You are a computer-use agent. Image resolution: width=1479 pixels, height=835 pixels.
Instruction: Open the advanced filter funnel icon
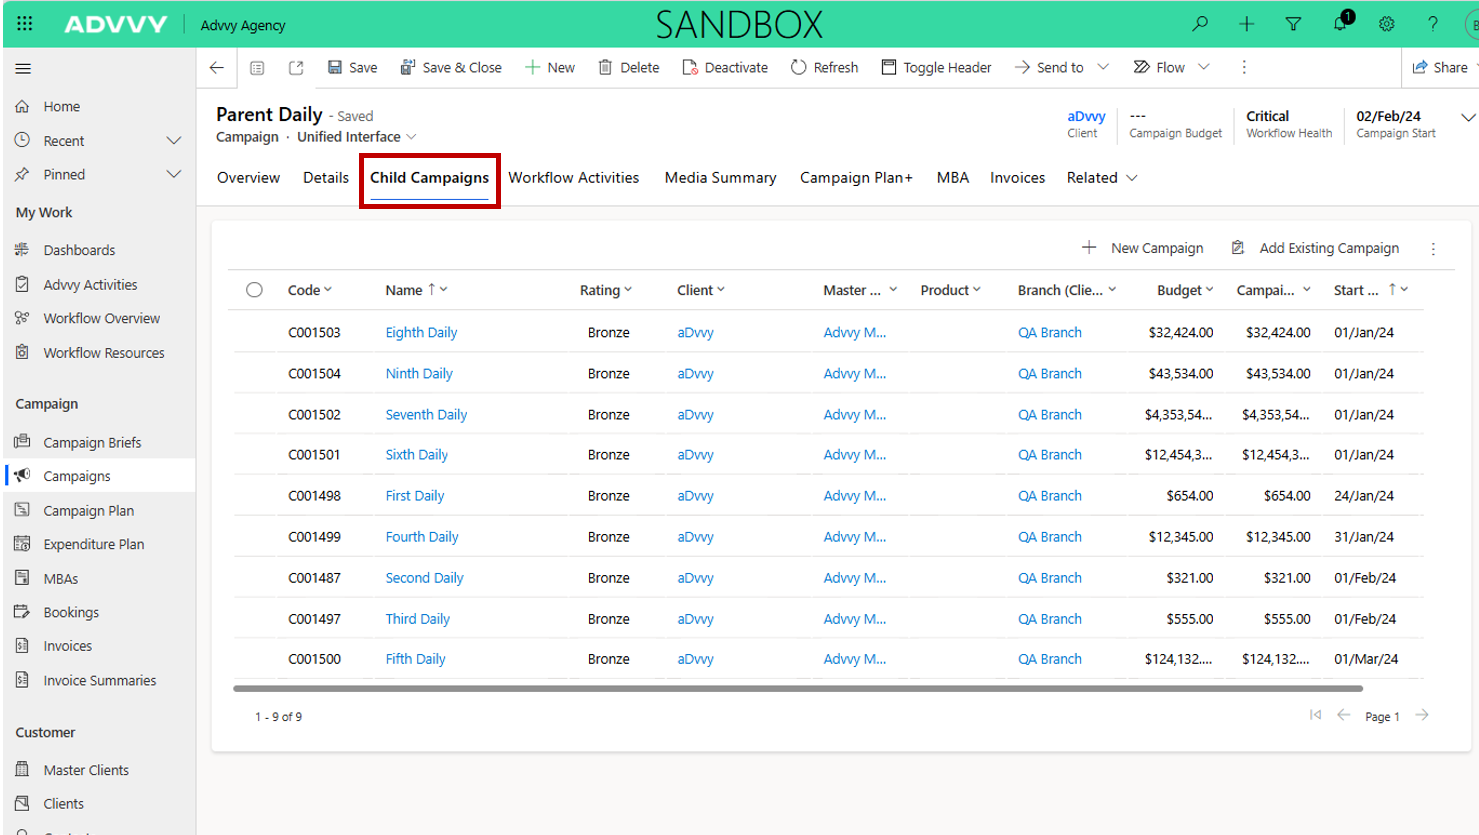1293,24
